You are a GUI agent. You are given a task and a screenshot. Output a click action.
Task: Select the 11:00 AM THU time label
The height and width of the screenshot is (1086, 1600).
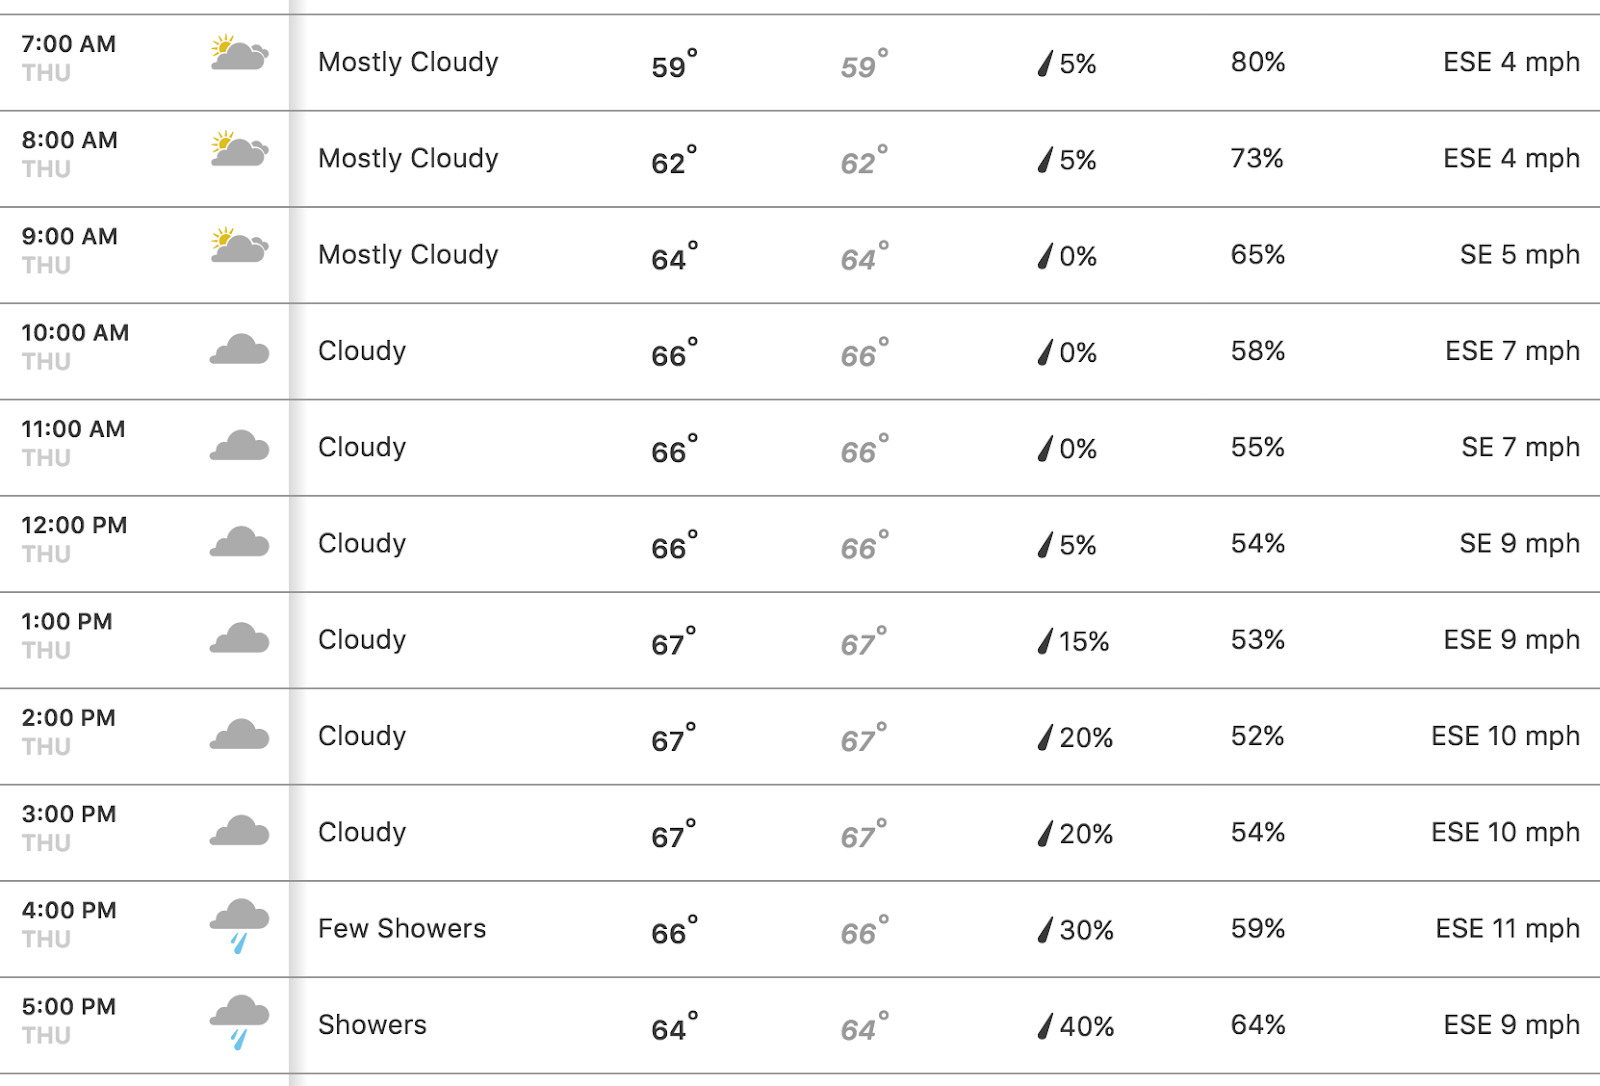pos(73,443)
